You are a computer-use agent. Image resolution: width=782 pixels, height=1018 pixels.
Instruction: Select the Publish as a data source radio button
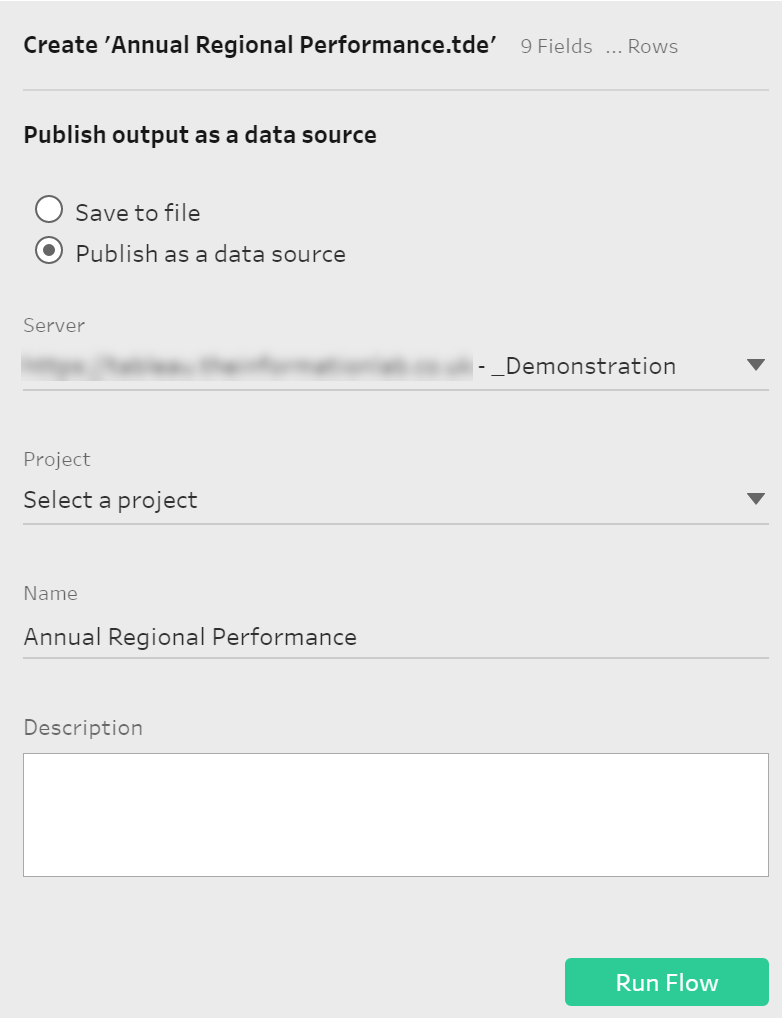tap(49, 251)
